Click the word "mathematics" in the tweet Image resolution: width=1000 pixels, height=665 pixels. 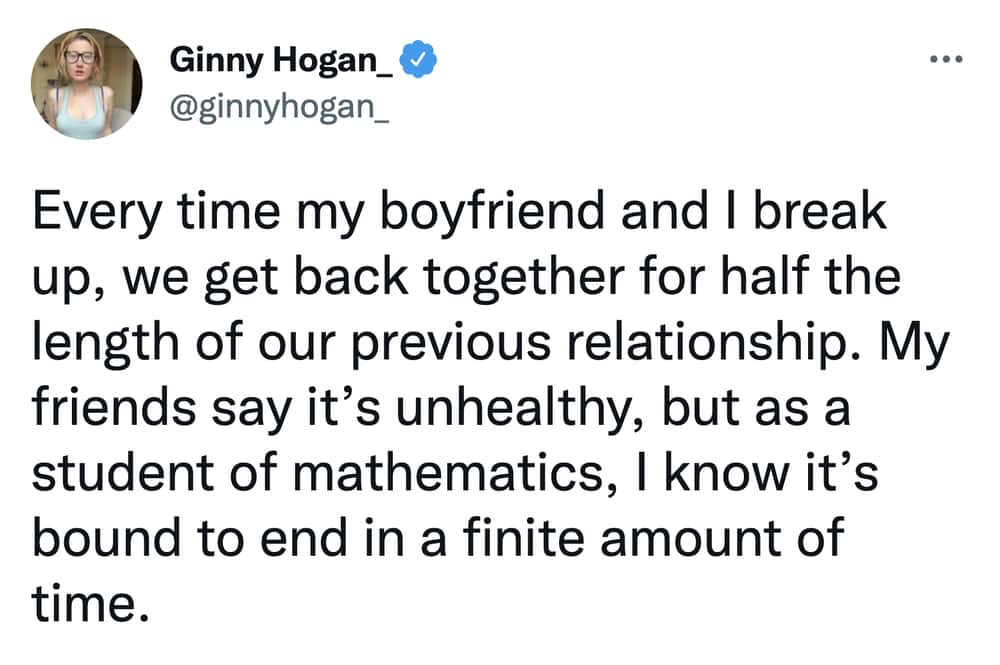tap(448, 472)
